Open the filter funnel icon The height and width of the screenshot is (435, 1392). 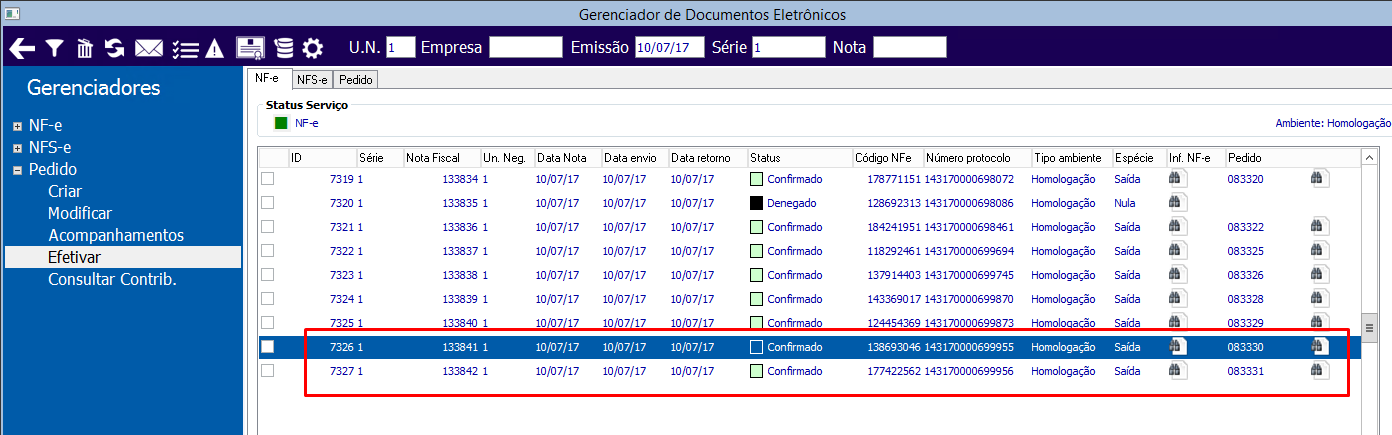click(x=55, y=48)
